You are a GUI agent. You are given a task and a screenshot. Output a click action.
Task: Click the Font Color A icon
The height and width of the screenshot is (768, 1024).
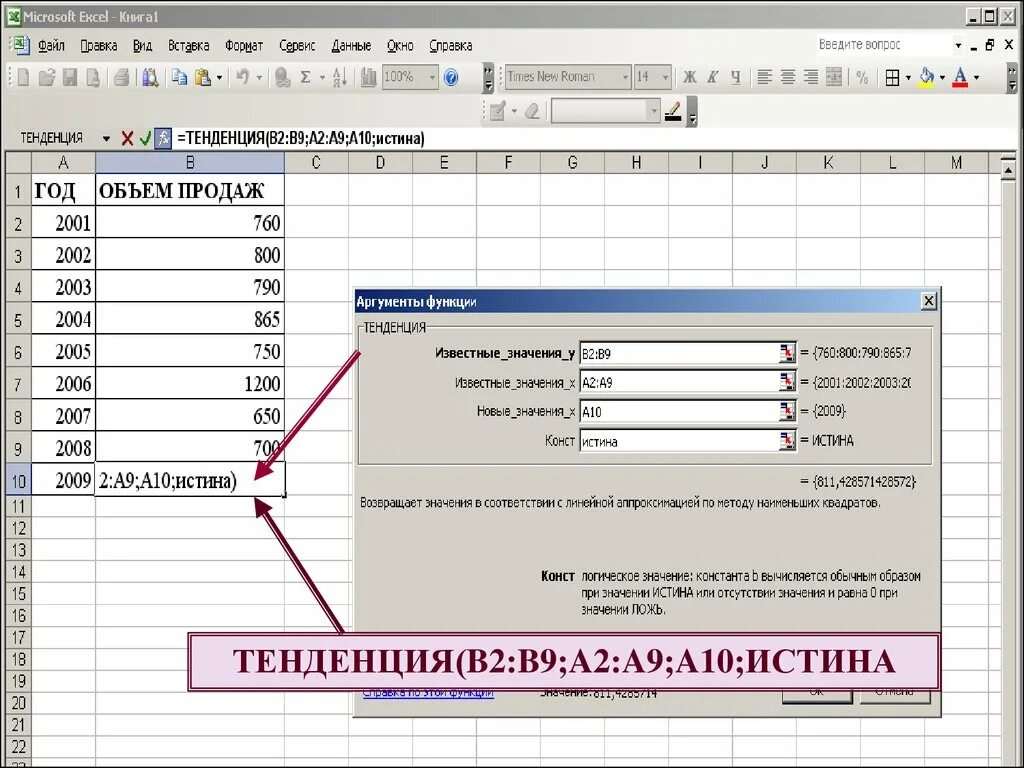click(x=960, y=78)
